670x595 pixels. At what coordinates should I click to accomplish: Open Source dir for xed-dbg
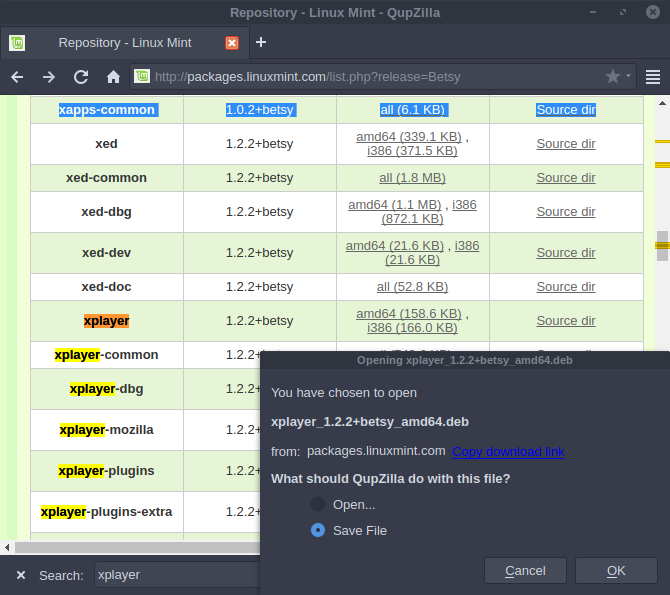(x=566, y=212)
